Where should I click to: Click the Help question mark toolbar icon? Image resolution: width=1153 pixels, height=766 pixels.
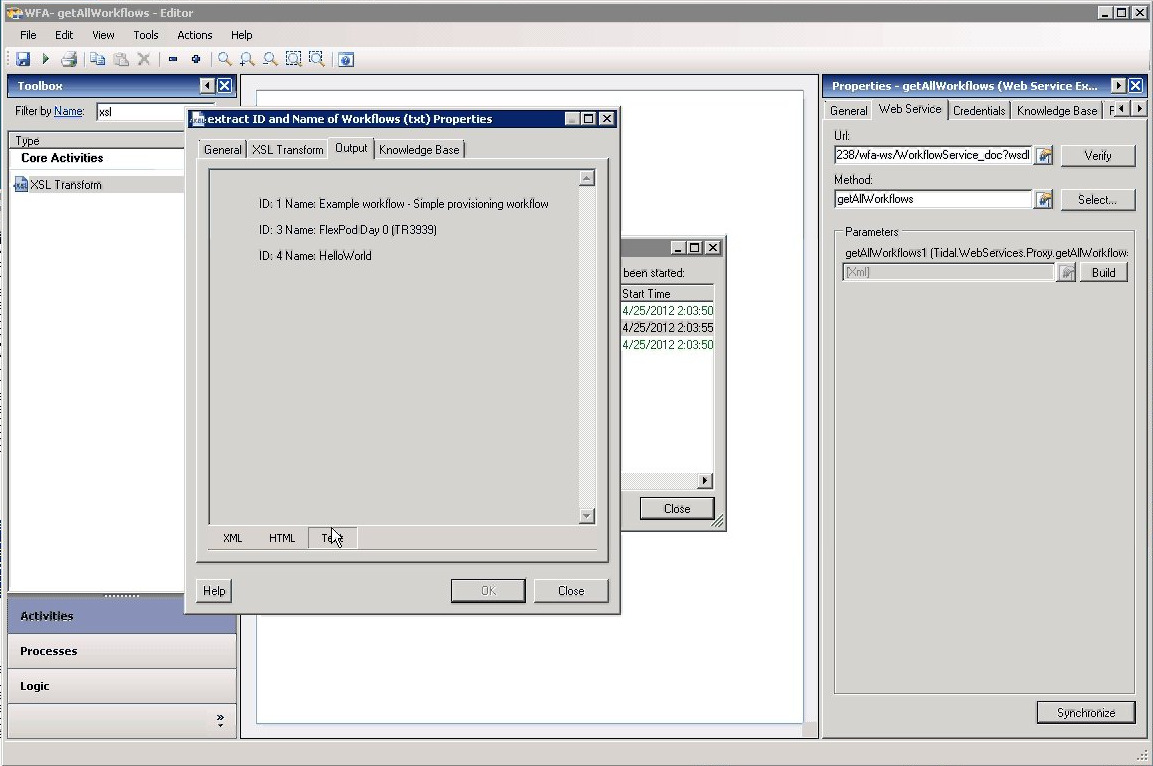tap(346, 60)
